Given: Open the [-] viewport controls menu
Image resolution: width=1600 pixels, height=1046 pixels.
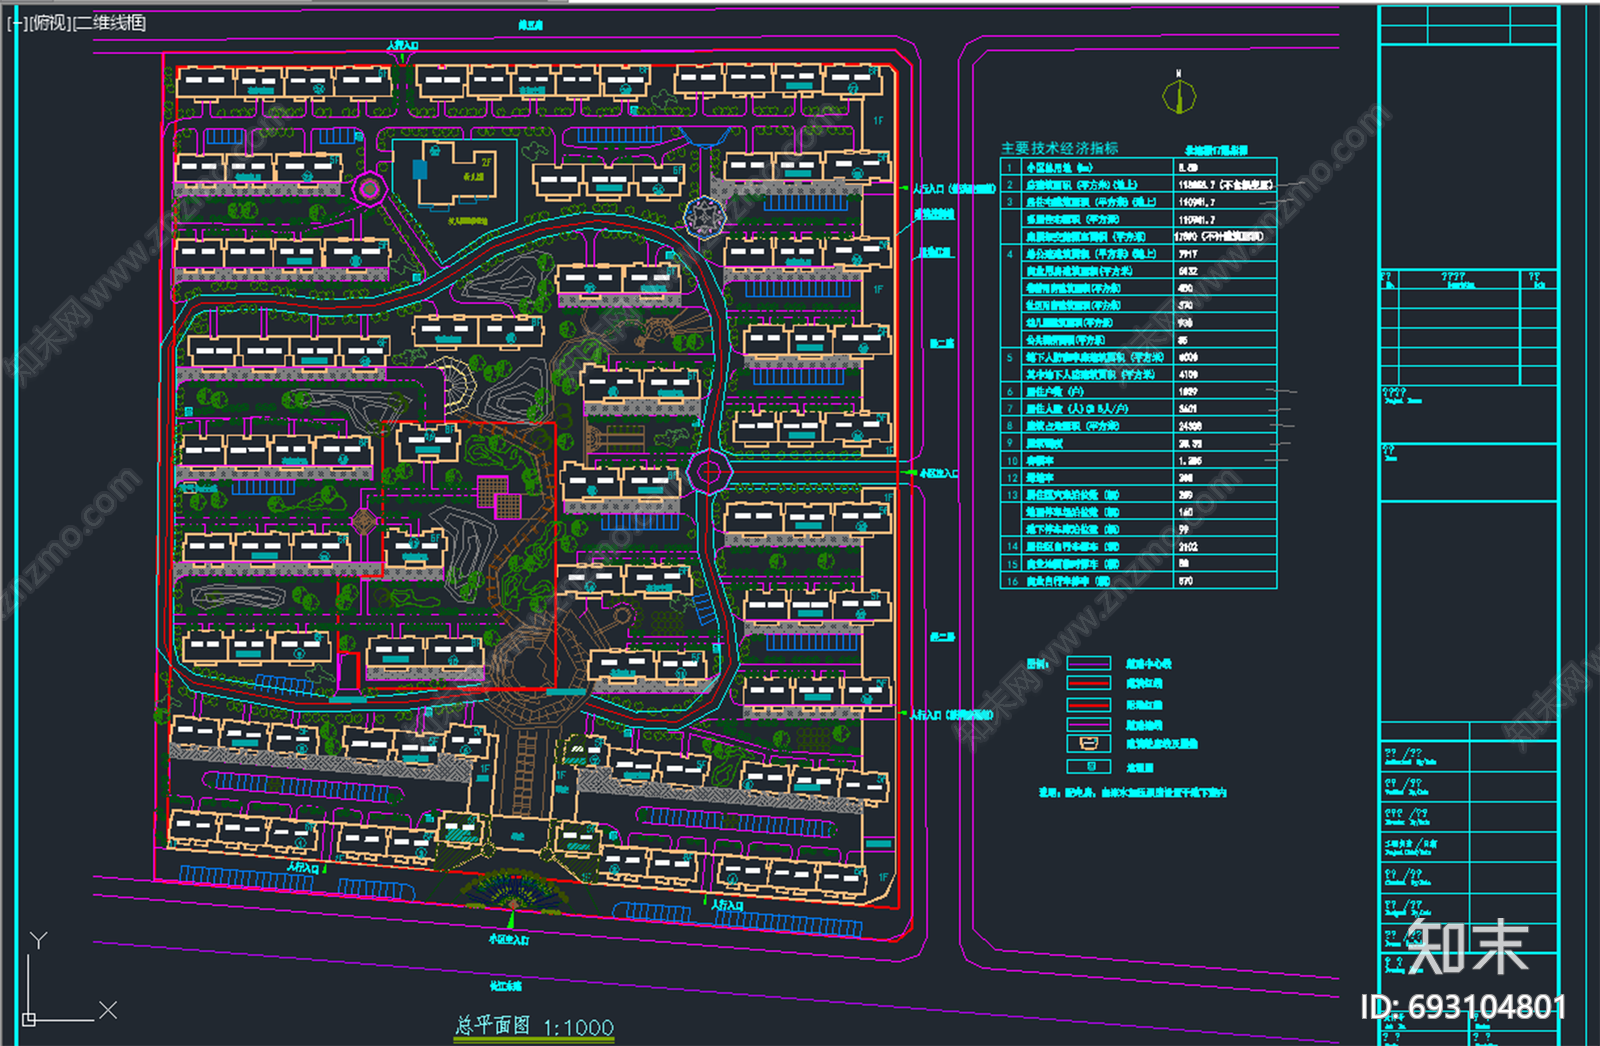Looking at the screenshot, I should [x=17, y=23].
